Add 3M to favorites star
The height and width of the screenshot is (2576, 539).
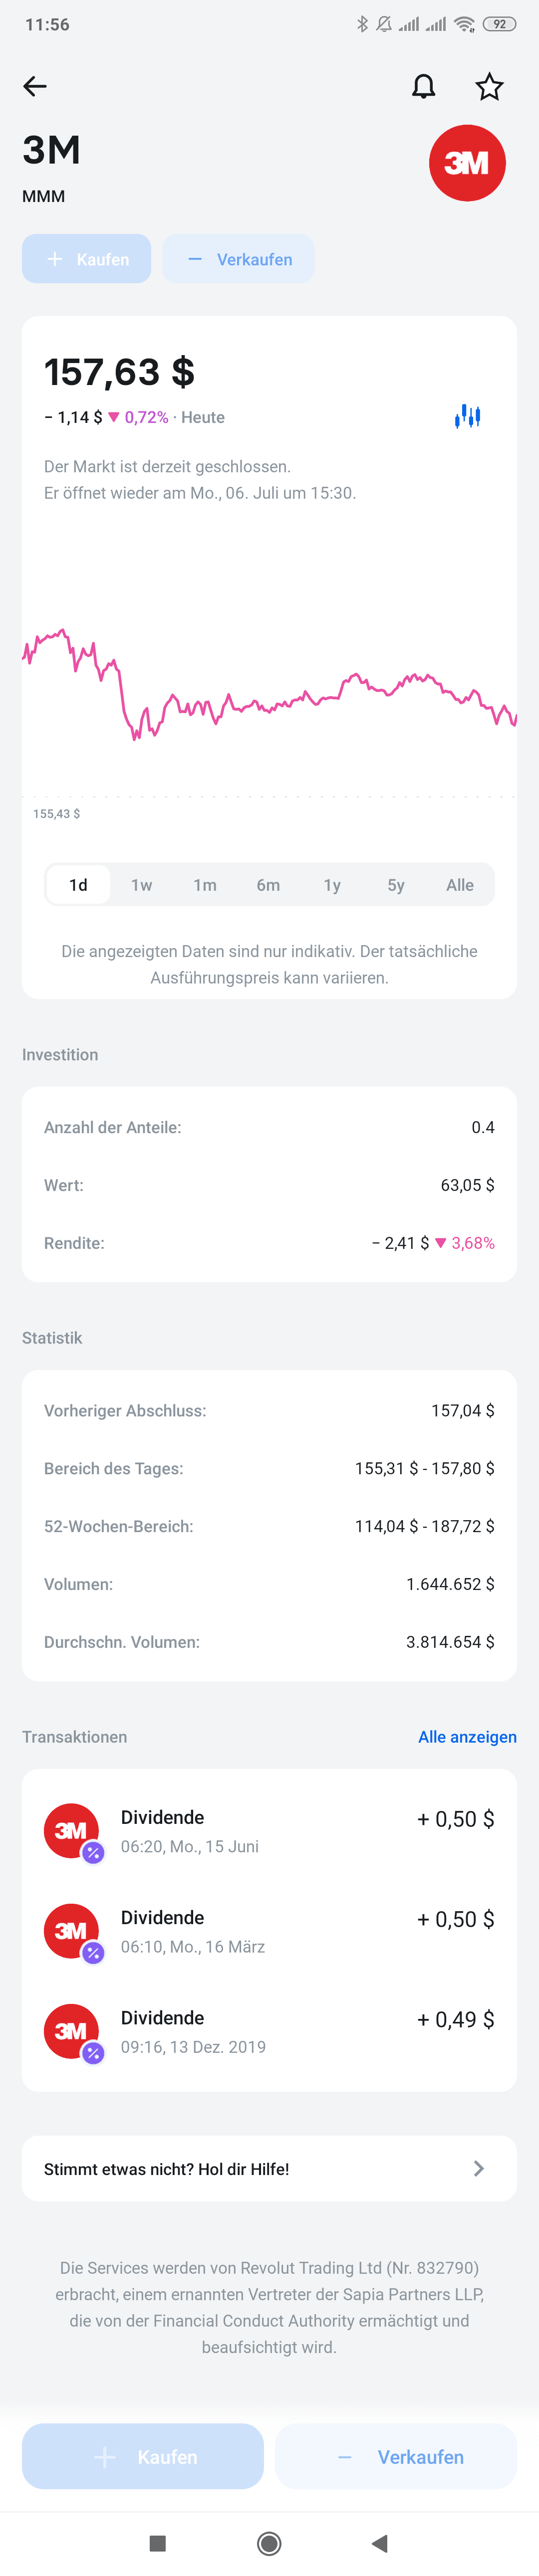[x=489, y=87]
